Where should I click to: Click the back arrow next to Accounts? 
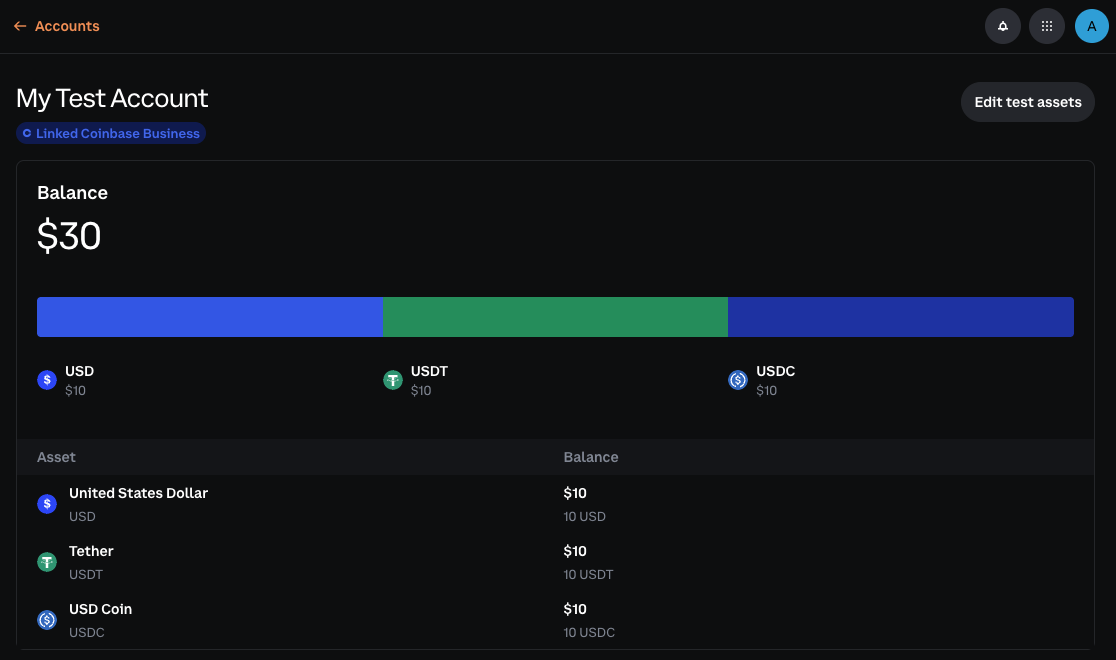pos(19,26)
